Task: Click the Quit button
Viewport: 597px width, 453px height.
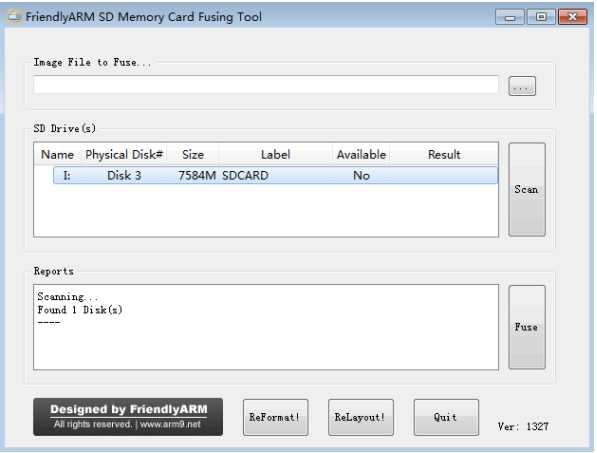Action: pos(446,417)
